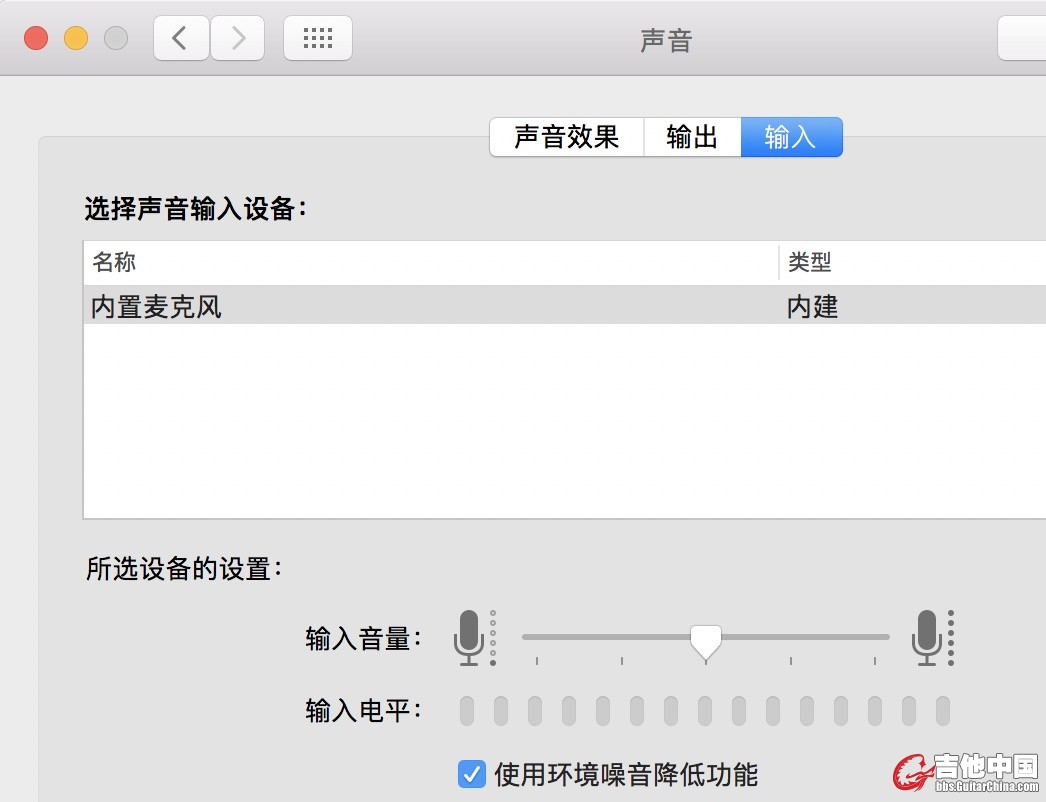Click the back navigation arrow

[x=181, y=39]
